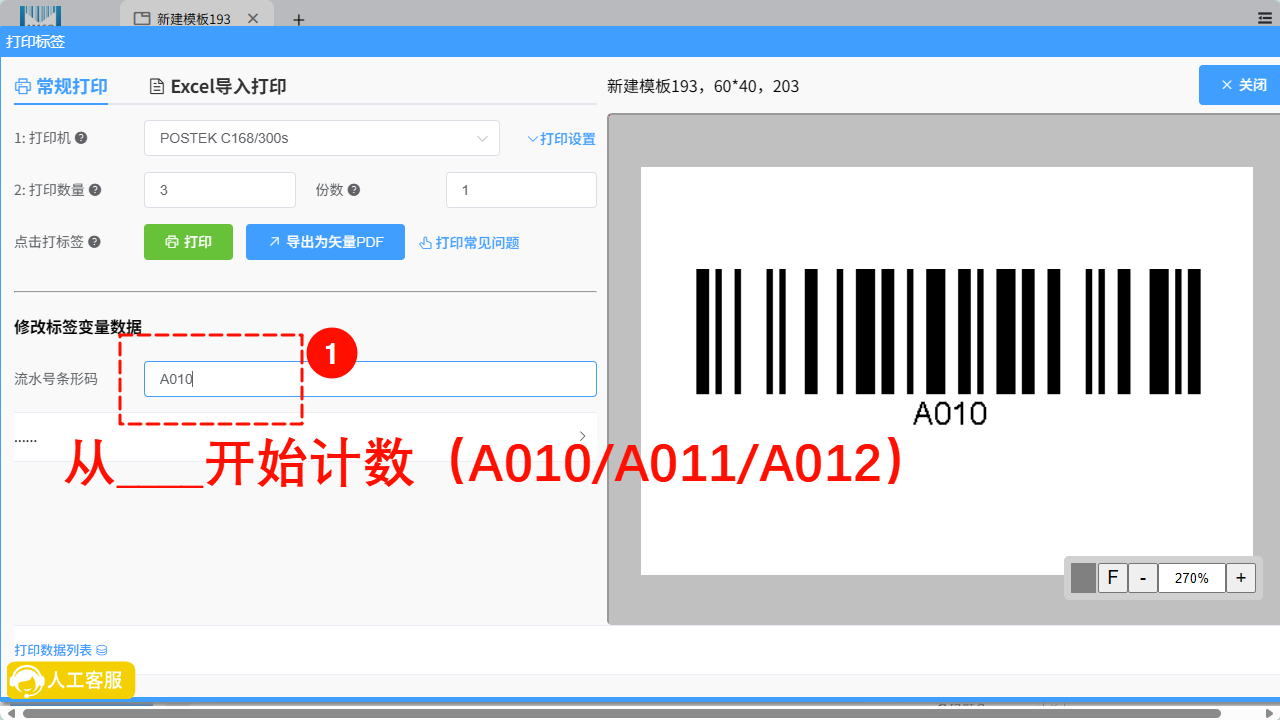This screenshot has width=1280, height=720.
Task: Click the 打印数据列表 database icon
Action: 102,650
